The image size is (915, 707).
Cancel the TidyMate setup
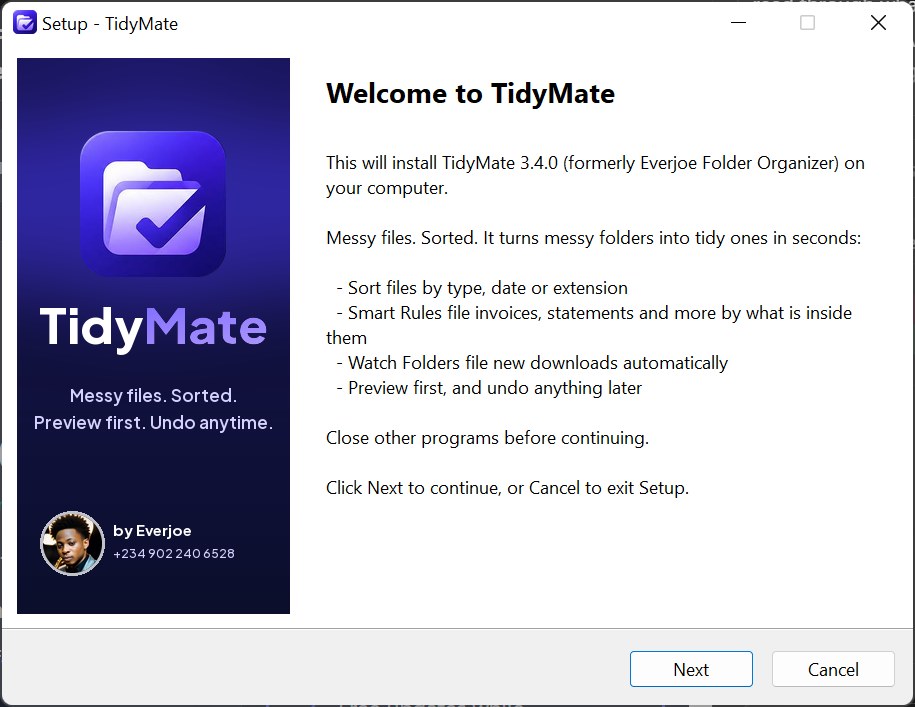(833, 669)
